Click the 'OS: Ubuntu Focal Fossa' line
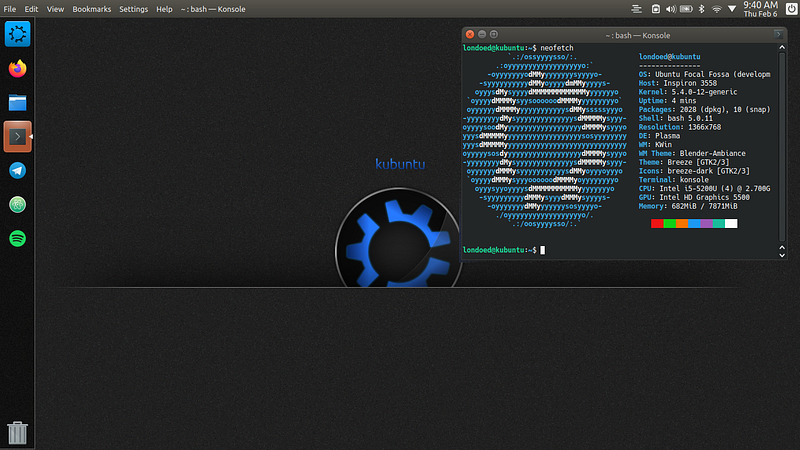The width and height of the screenshot is (800, 450). (x=704, y=74)
